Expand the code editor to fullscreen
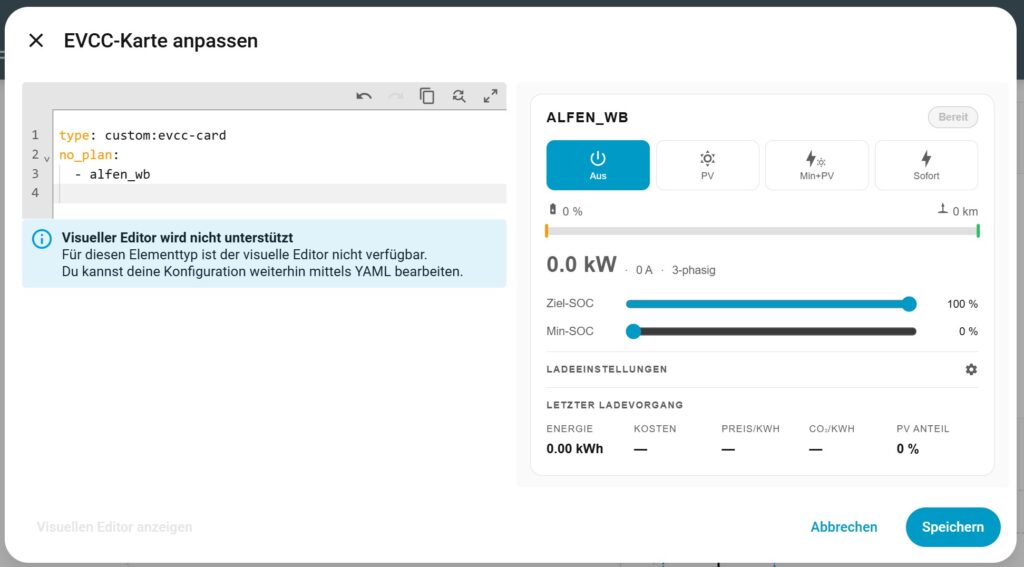 pos(490,96)
